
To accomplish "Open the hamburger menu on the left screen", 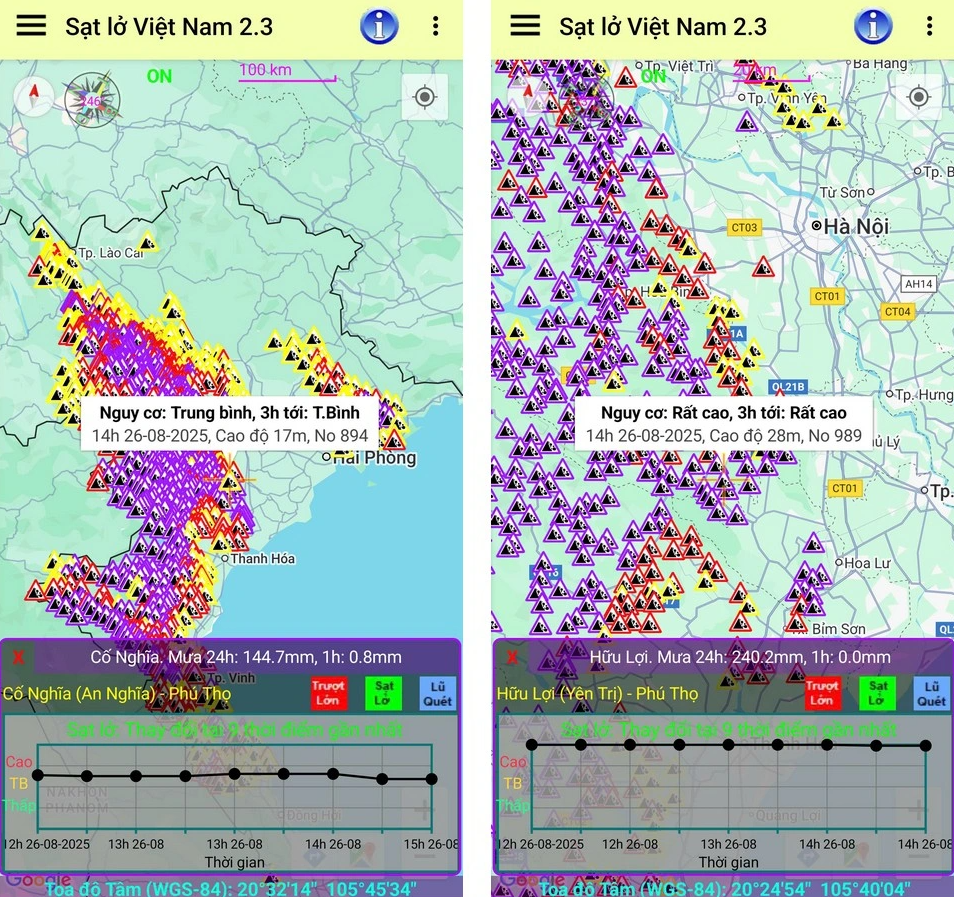I will click(31, 26).
